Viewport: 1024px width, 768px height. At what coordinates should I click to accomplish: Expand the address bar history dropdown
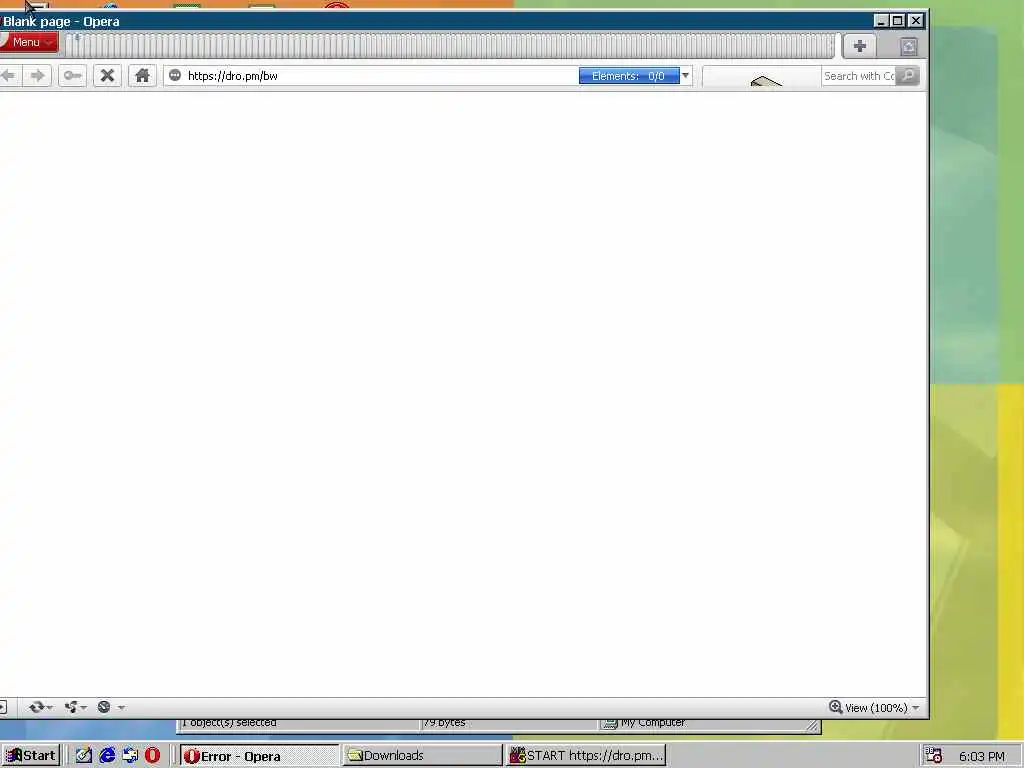685,76
